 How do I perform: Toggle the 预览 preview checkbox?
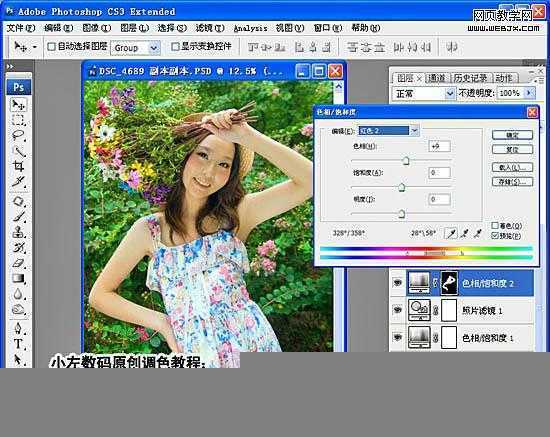[495, 236]
